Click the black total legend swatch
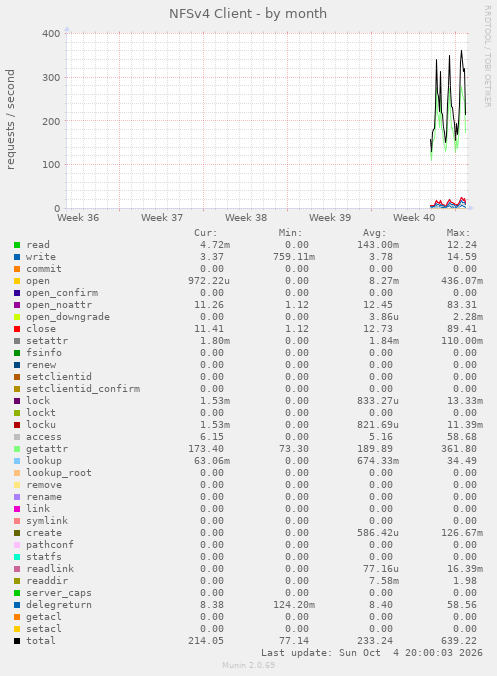This screenshot has height=676, width=497. click(x=17, y=641)
